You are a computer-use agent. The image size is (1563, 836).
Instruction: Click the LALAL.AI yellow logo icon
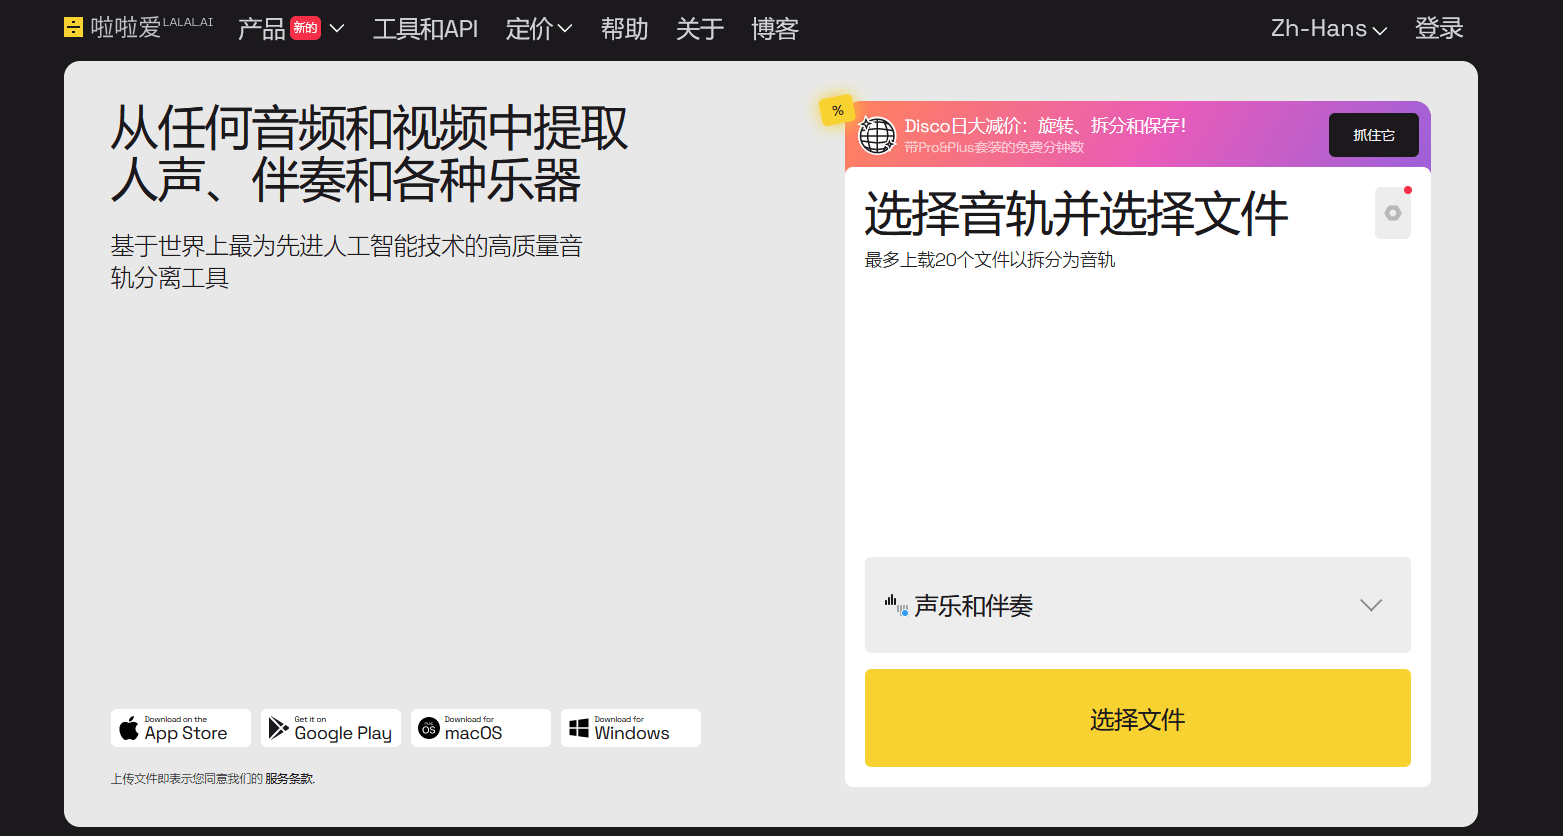coord(73,28)
